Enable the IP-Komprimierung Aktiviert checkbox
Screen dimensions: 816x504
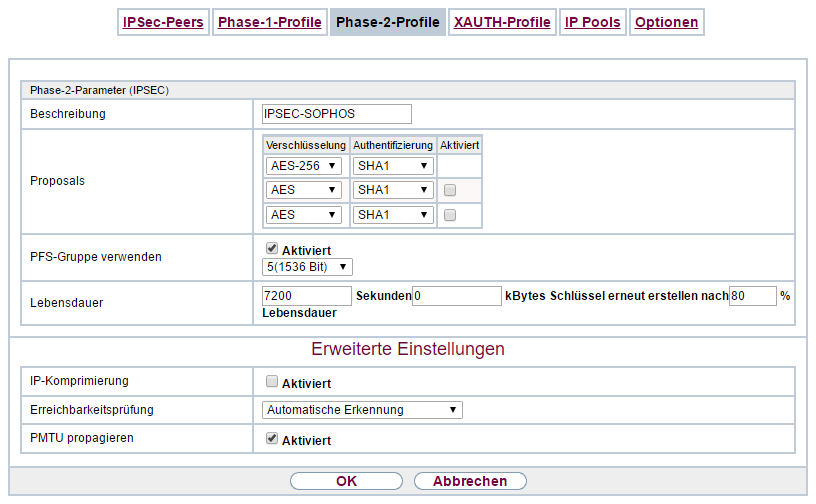click(272, 382)
